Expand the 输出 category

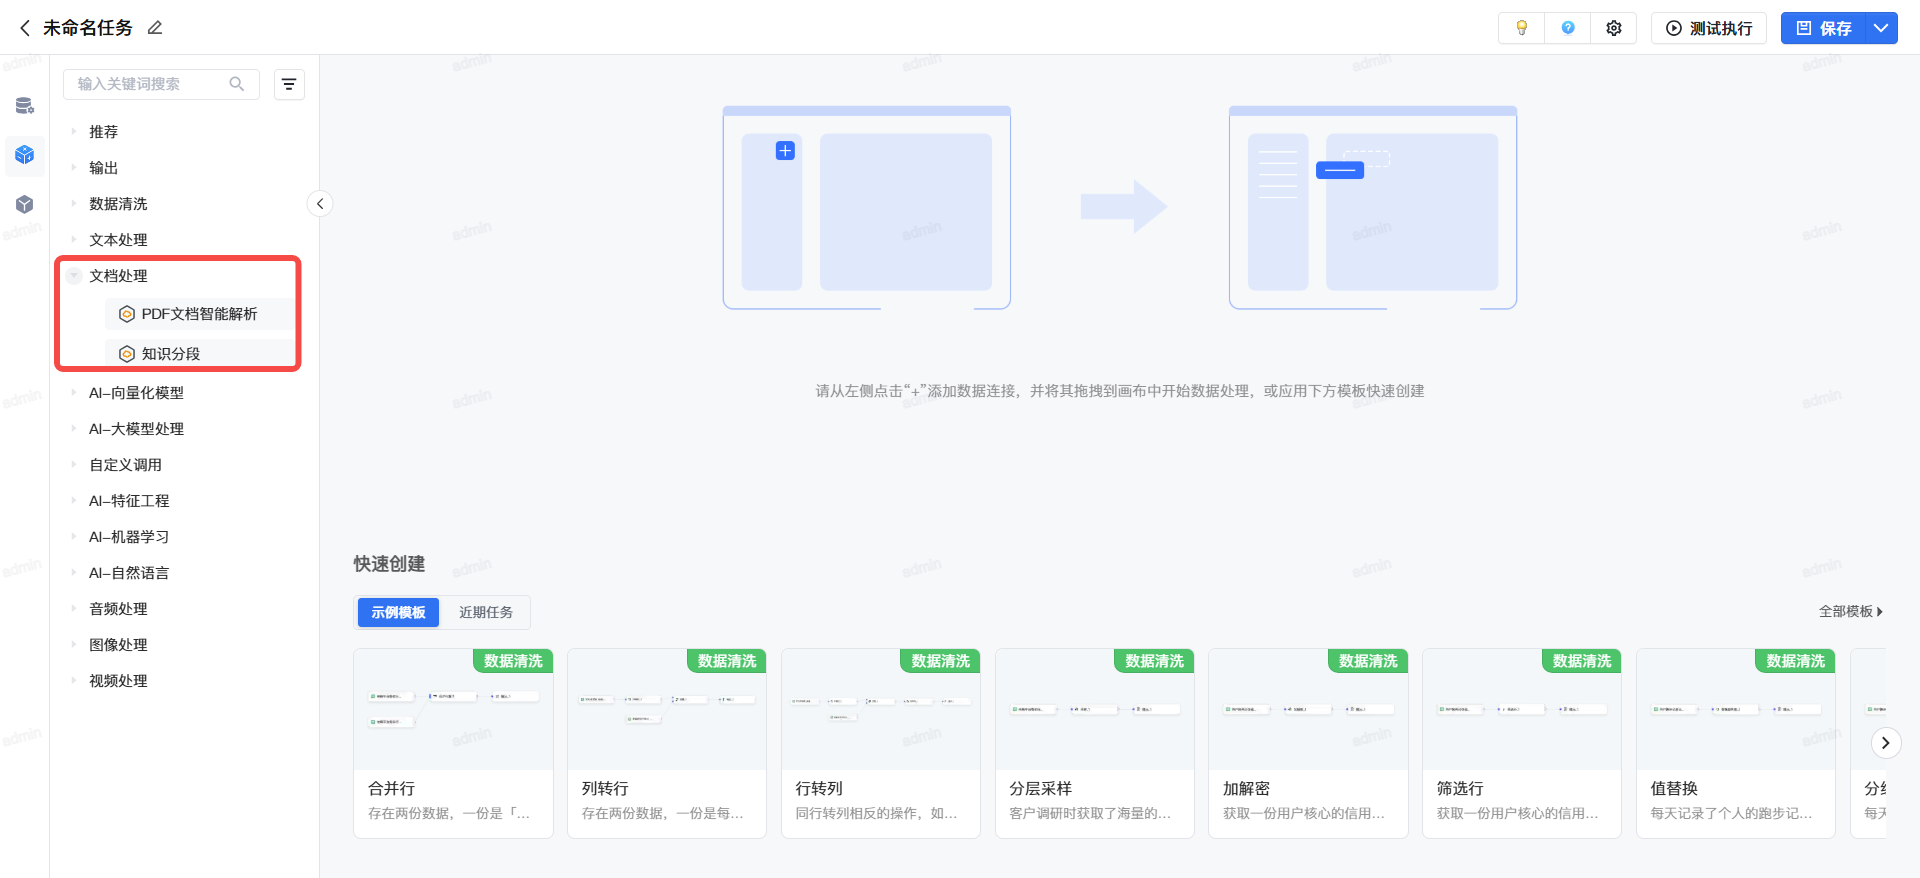coord(74,168)
